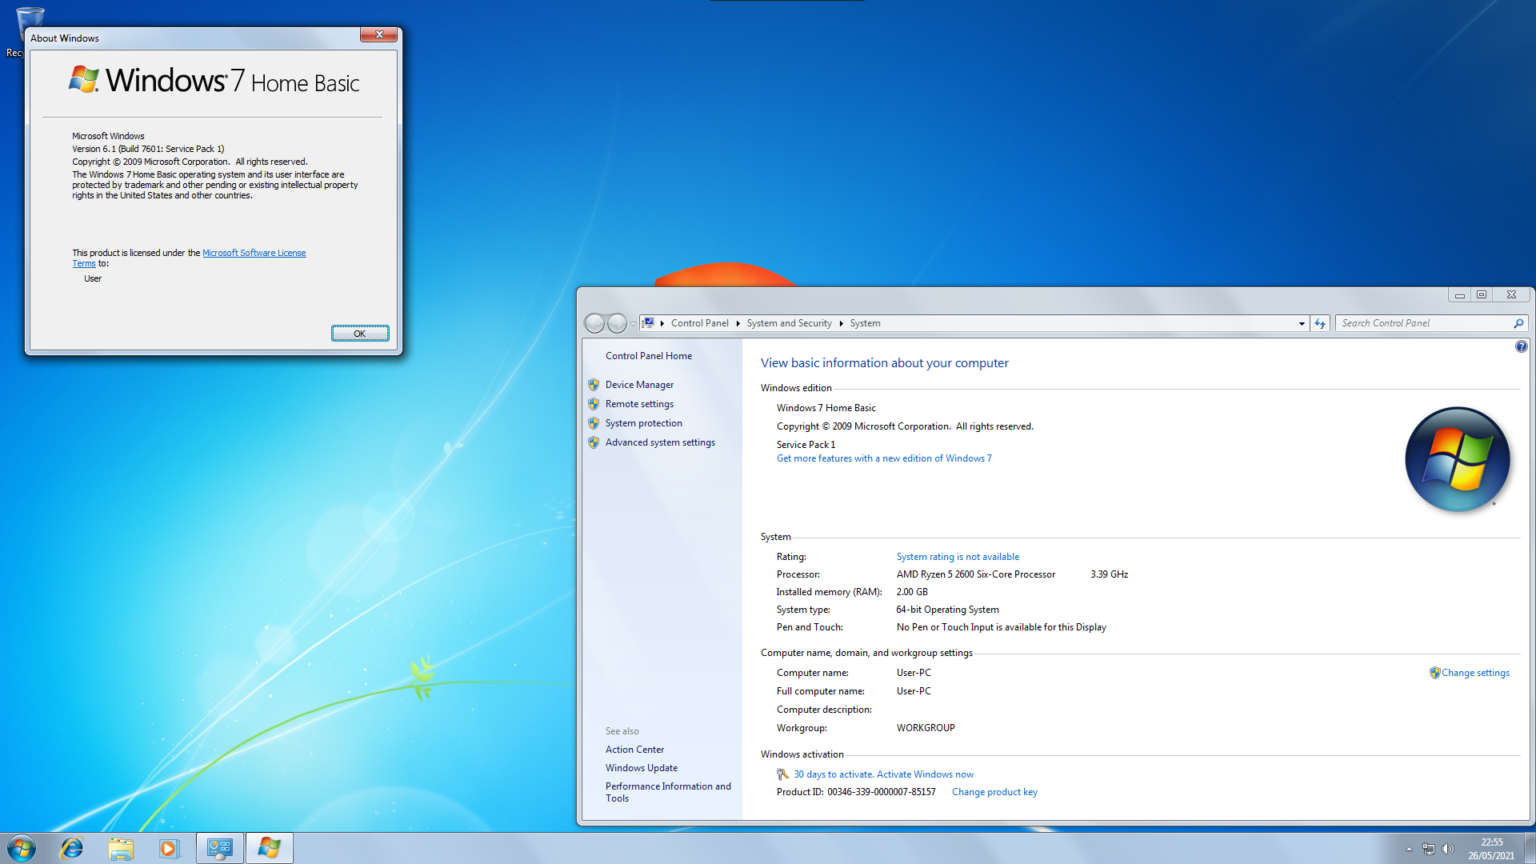1536x864 pixels.
Task: Open System protection settings
Action: tap(643, 423)
